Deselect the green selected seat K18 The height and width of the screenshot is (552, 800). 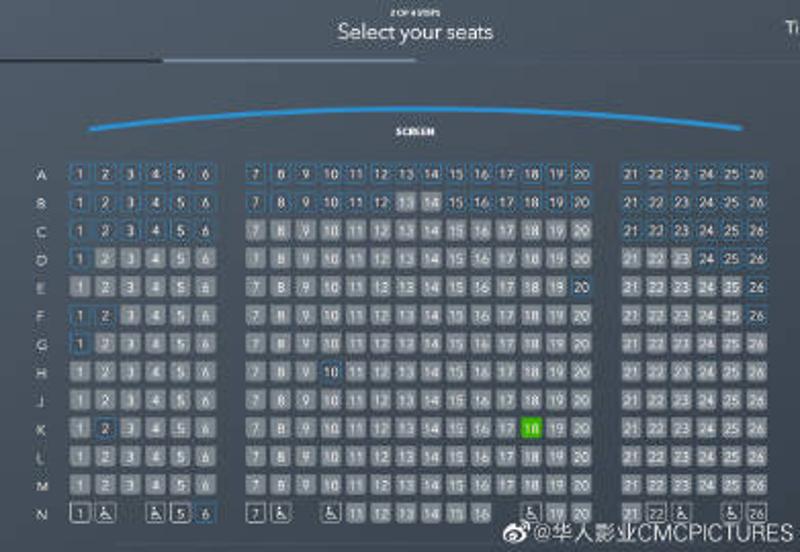[x=532, y=428]
